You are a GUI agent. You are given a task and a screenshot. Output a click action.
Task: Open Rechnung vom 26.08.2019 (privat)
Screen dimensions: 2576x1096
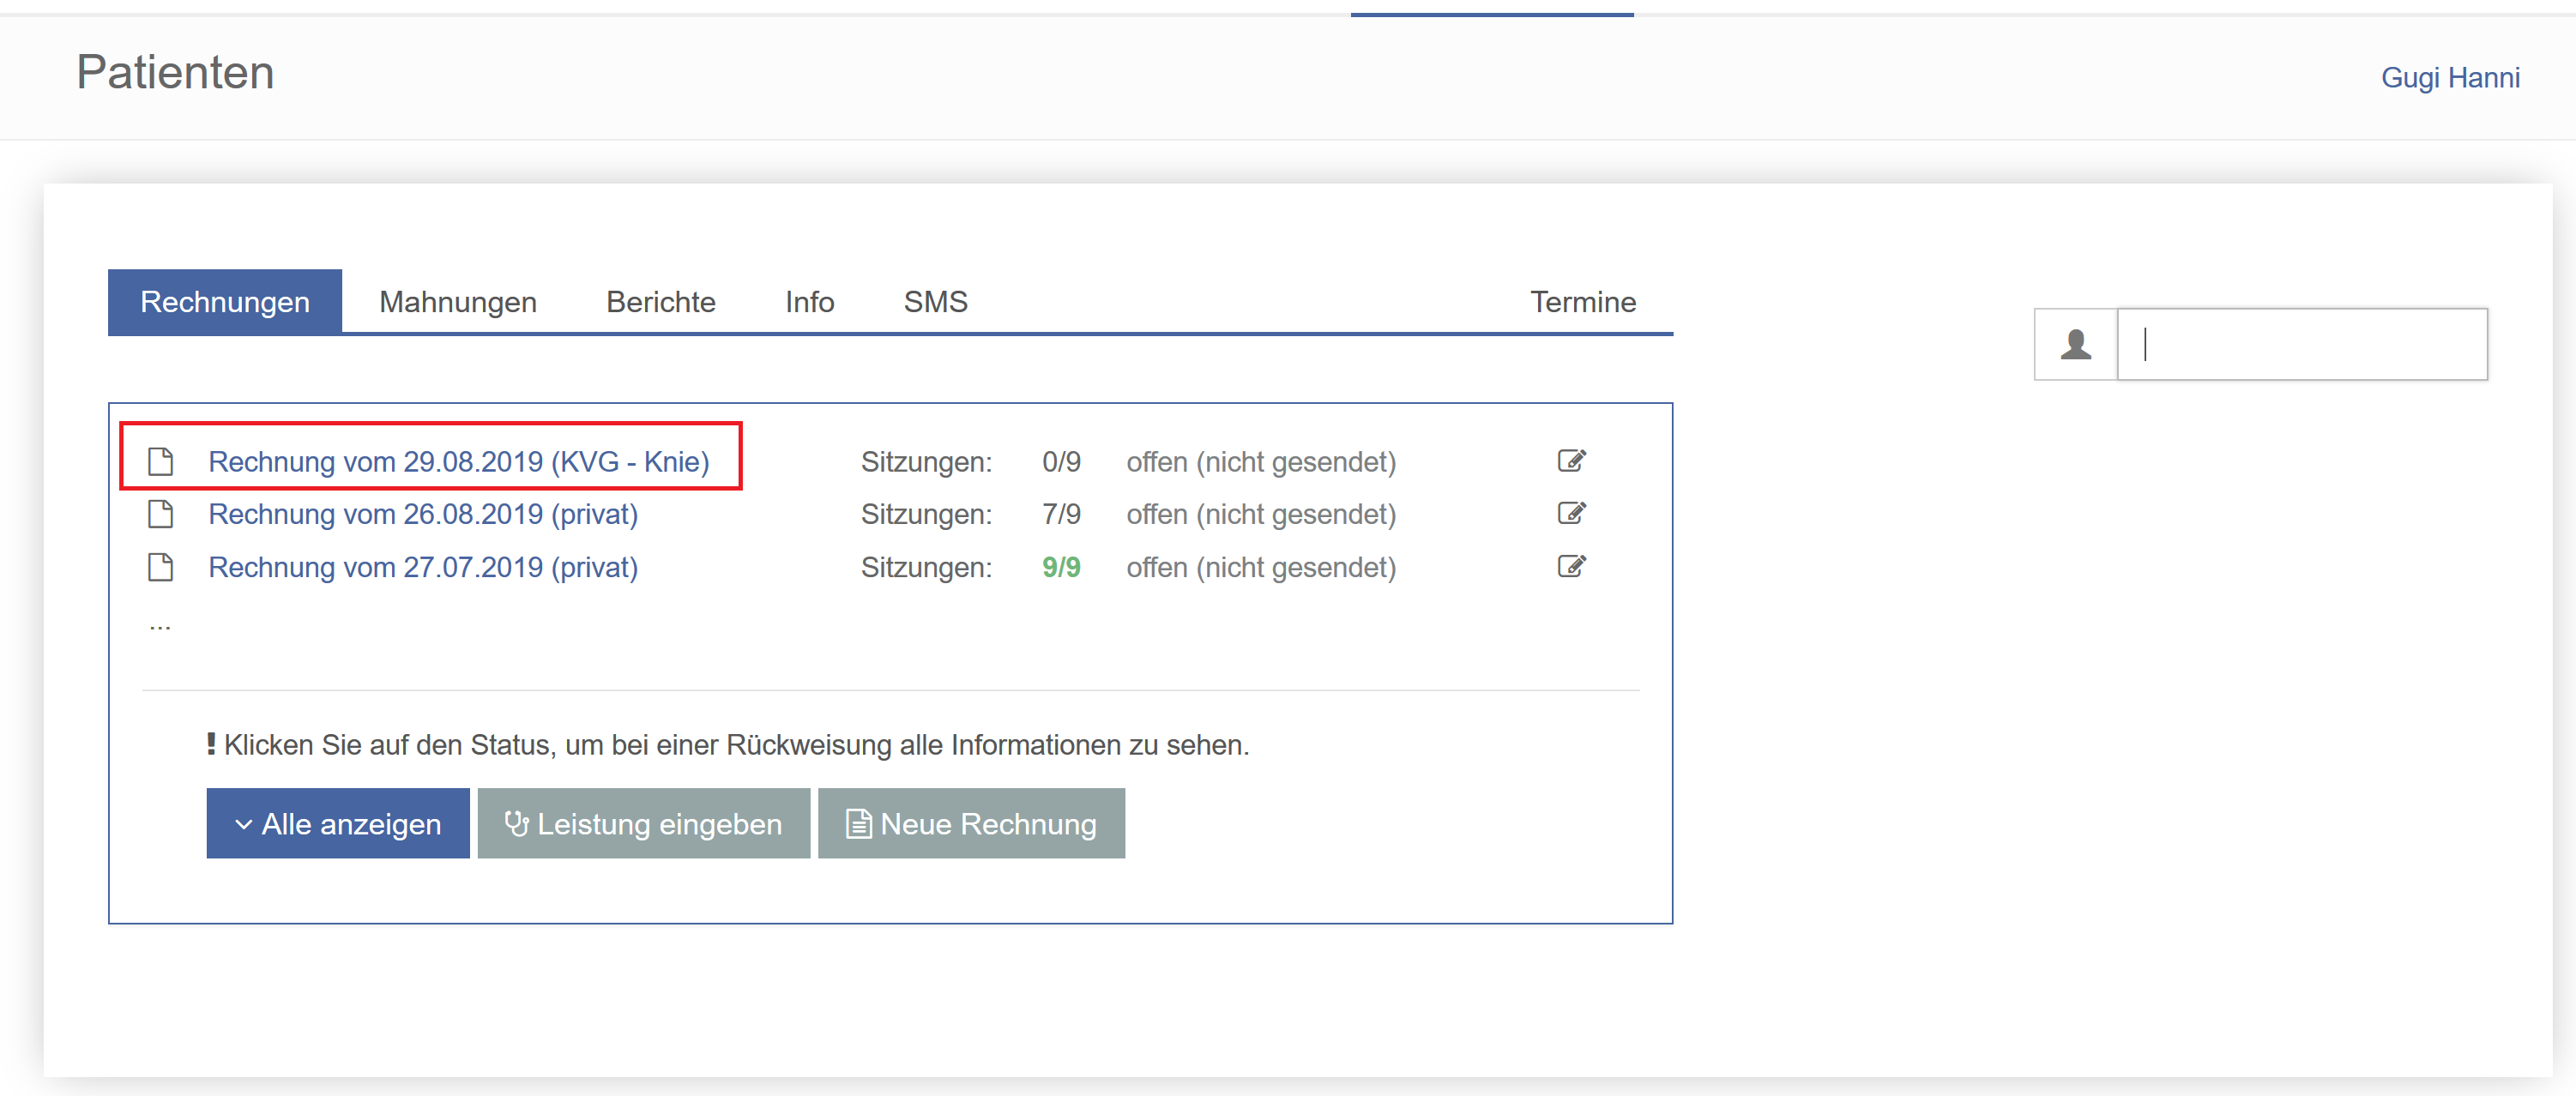(423, 514)
